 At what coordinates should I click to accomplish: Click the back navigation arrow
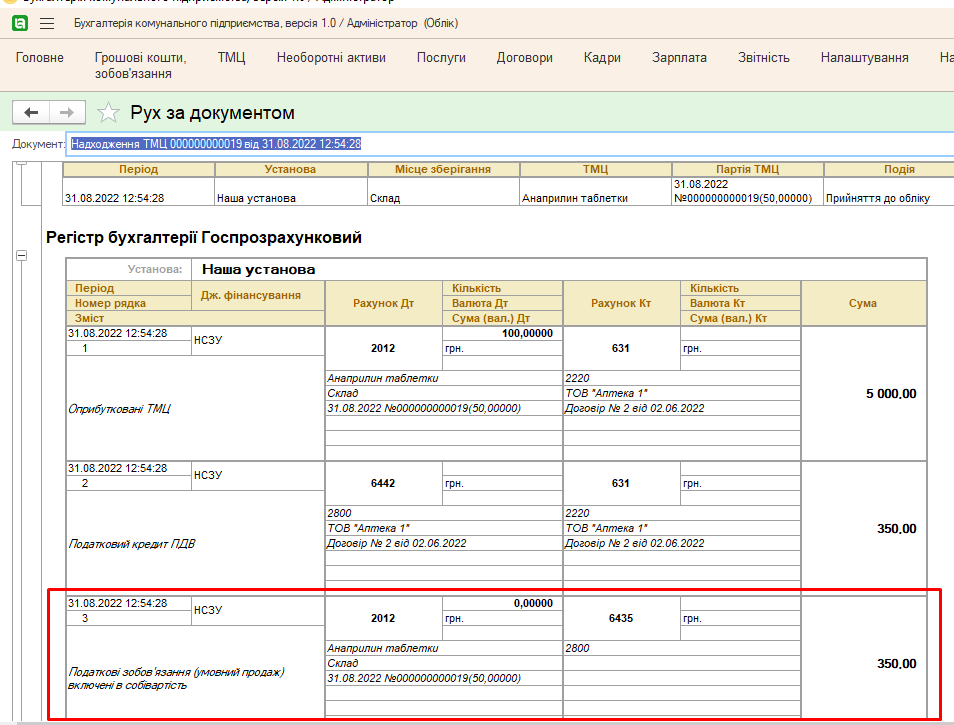tap(30, 112)
